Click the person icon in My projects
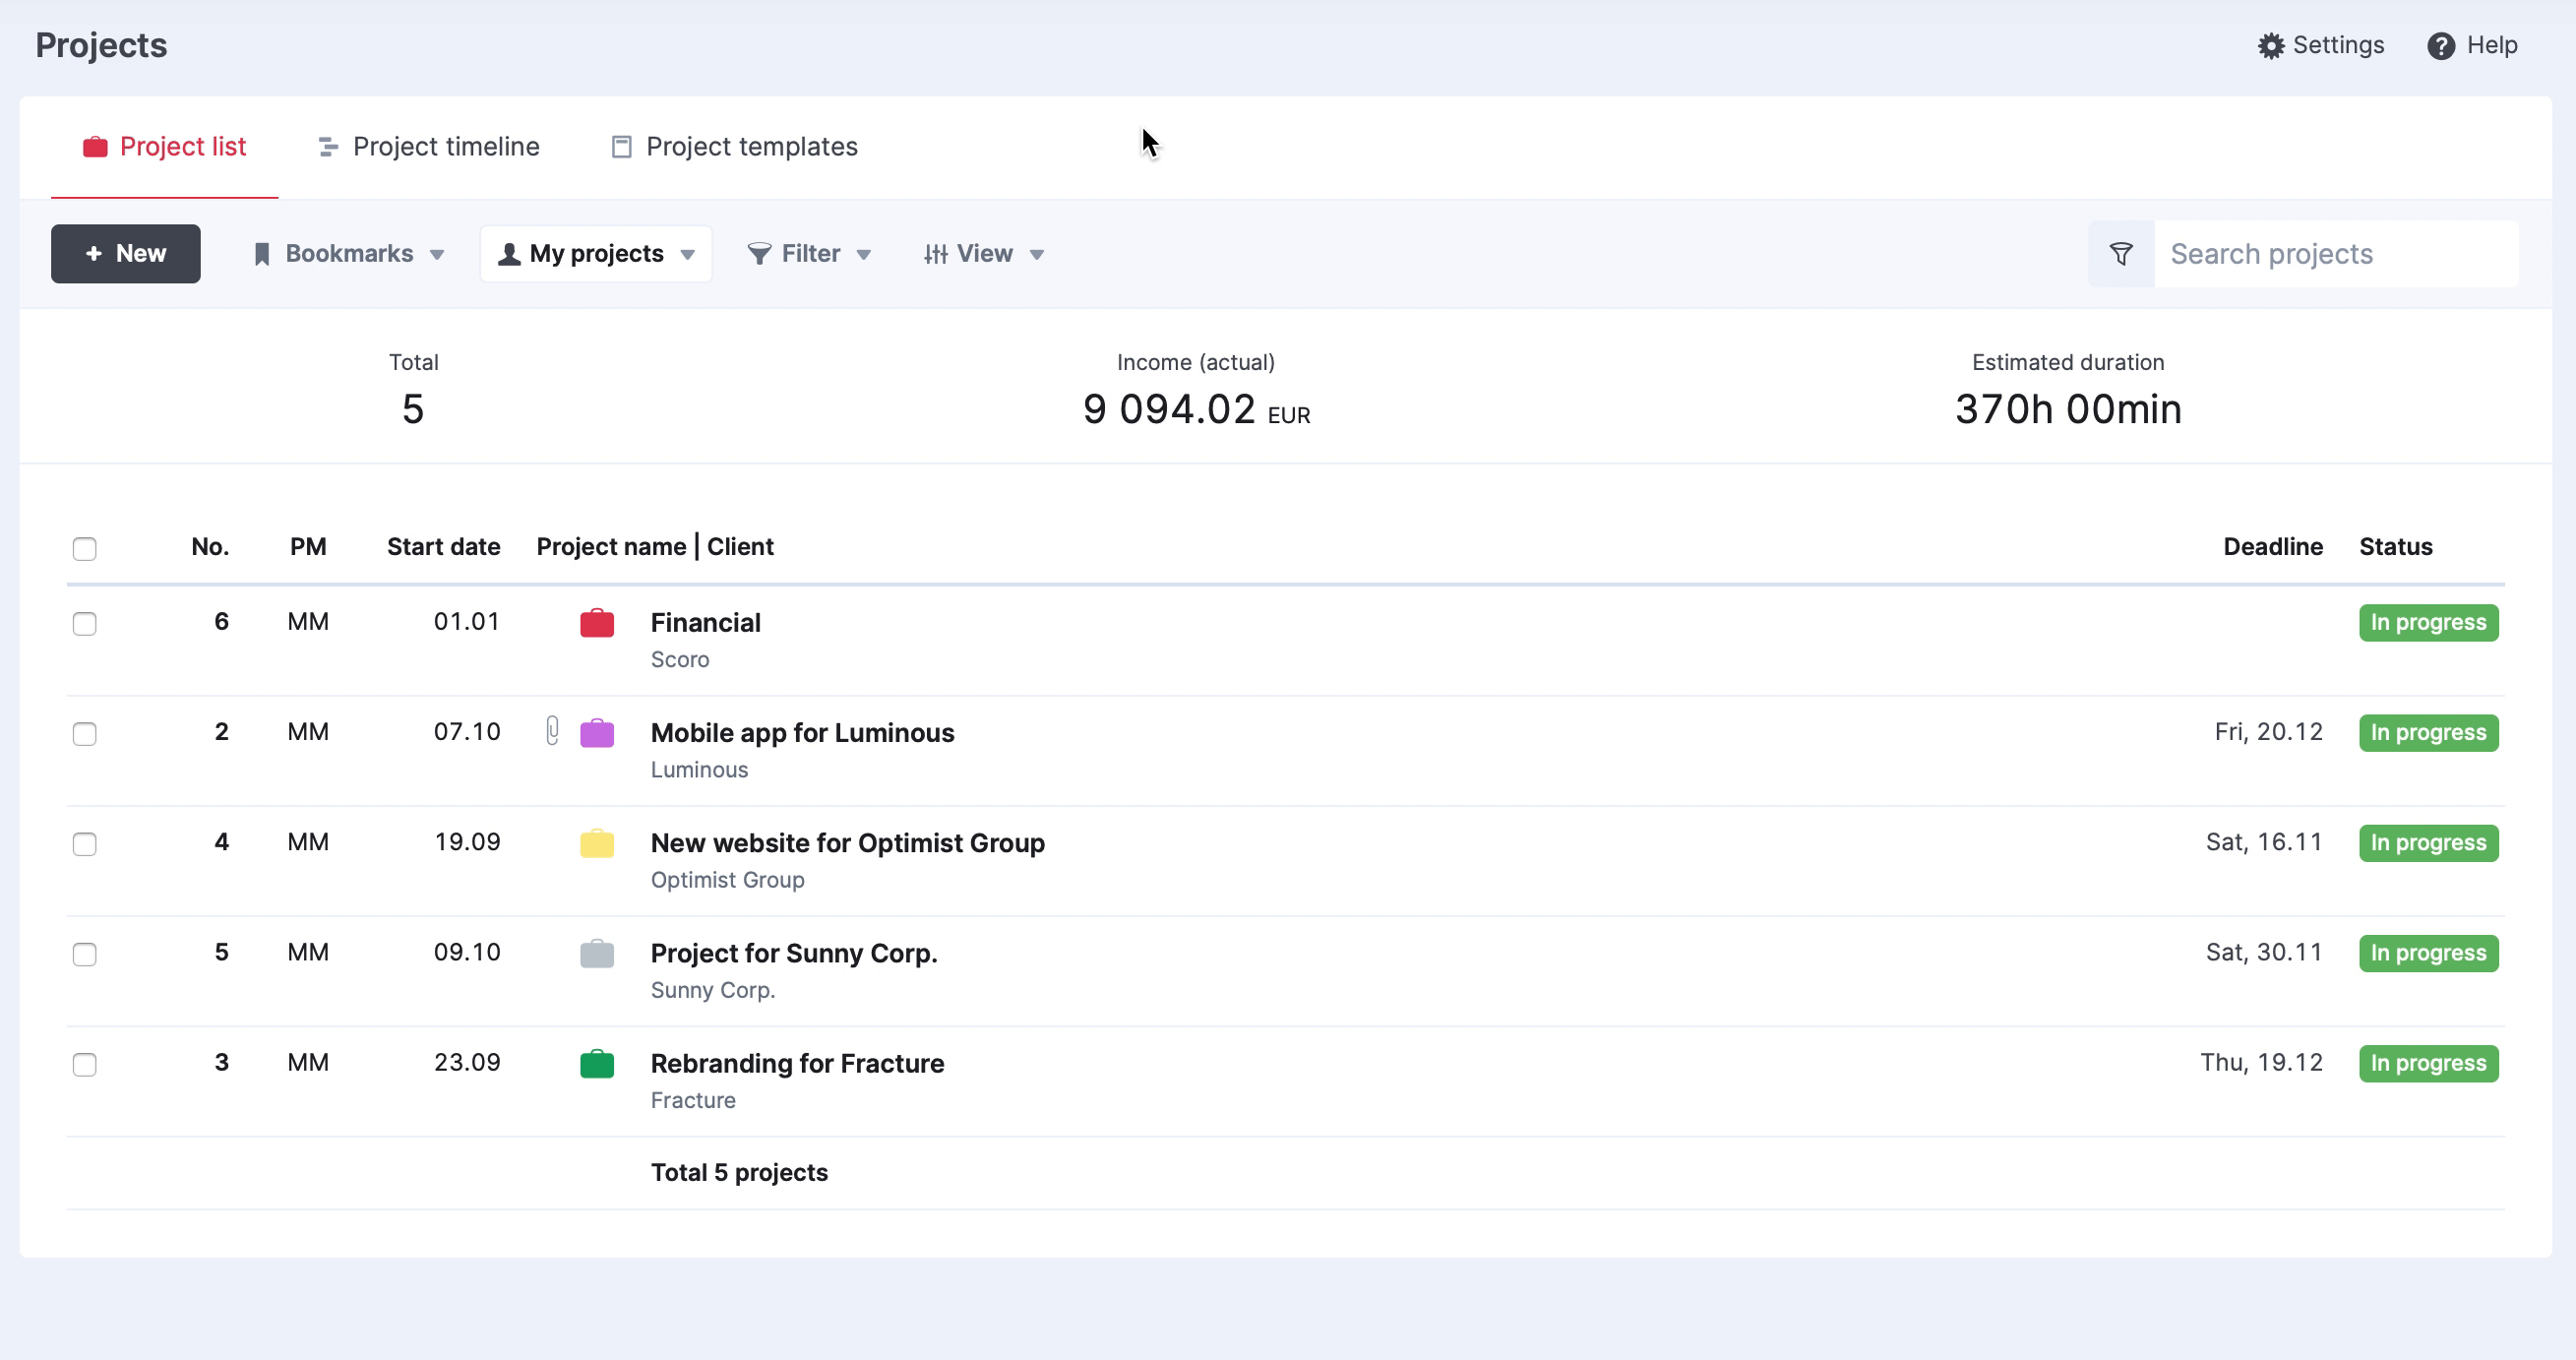Viewport: 2576px width, 1360px height. click(509, 254)
